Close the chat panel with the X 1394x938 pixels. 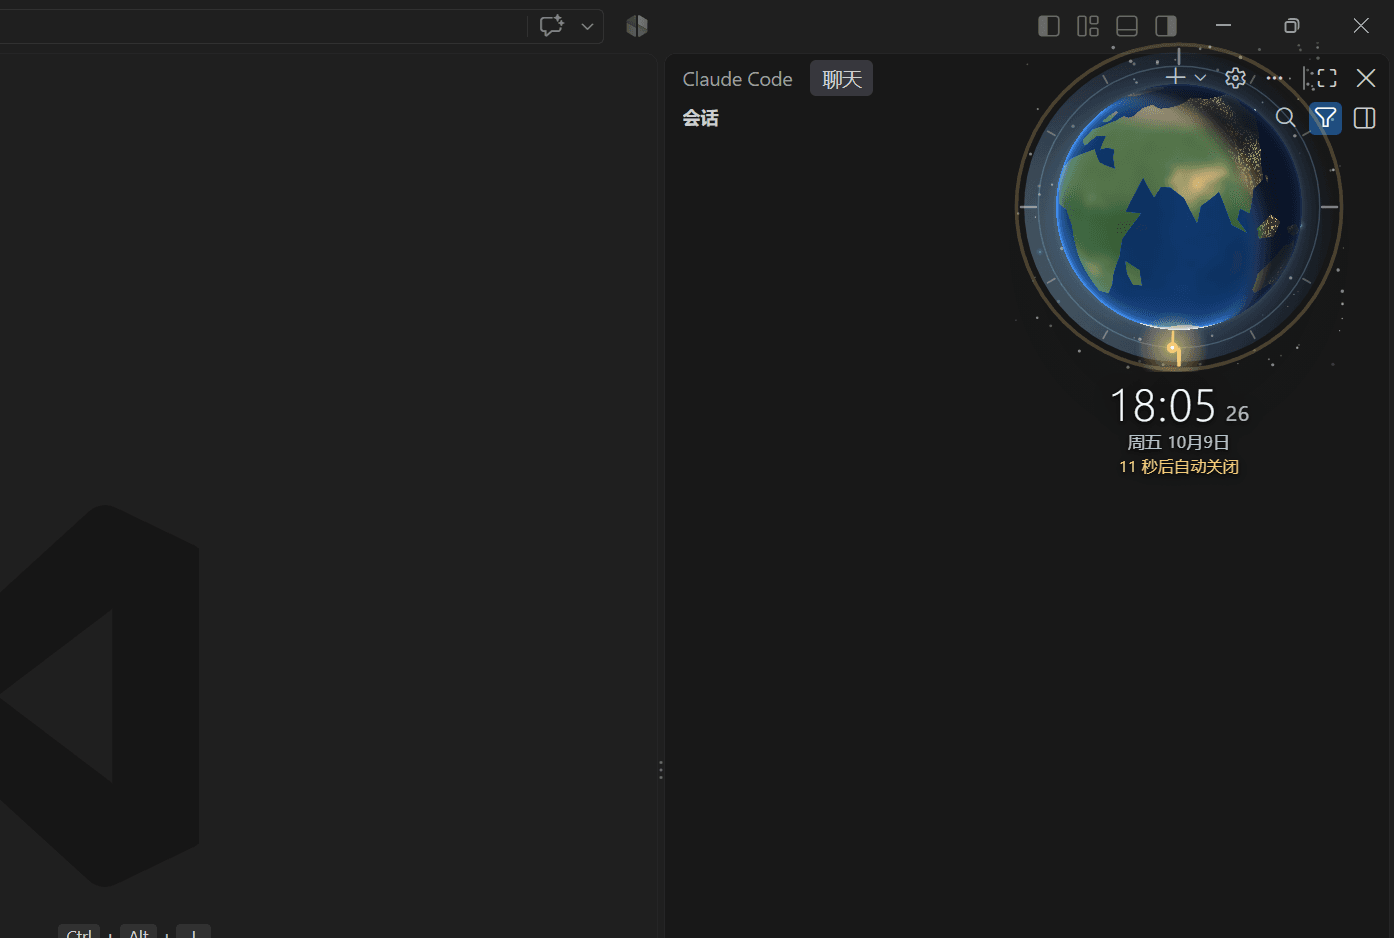1366,78
